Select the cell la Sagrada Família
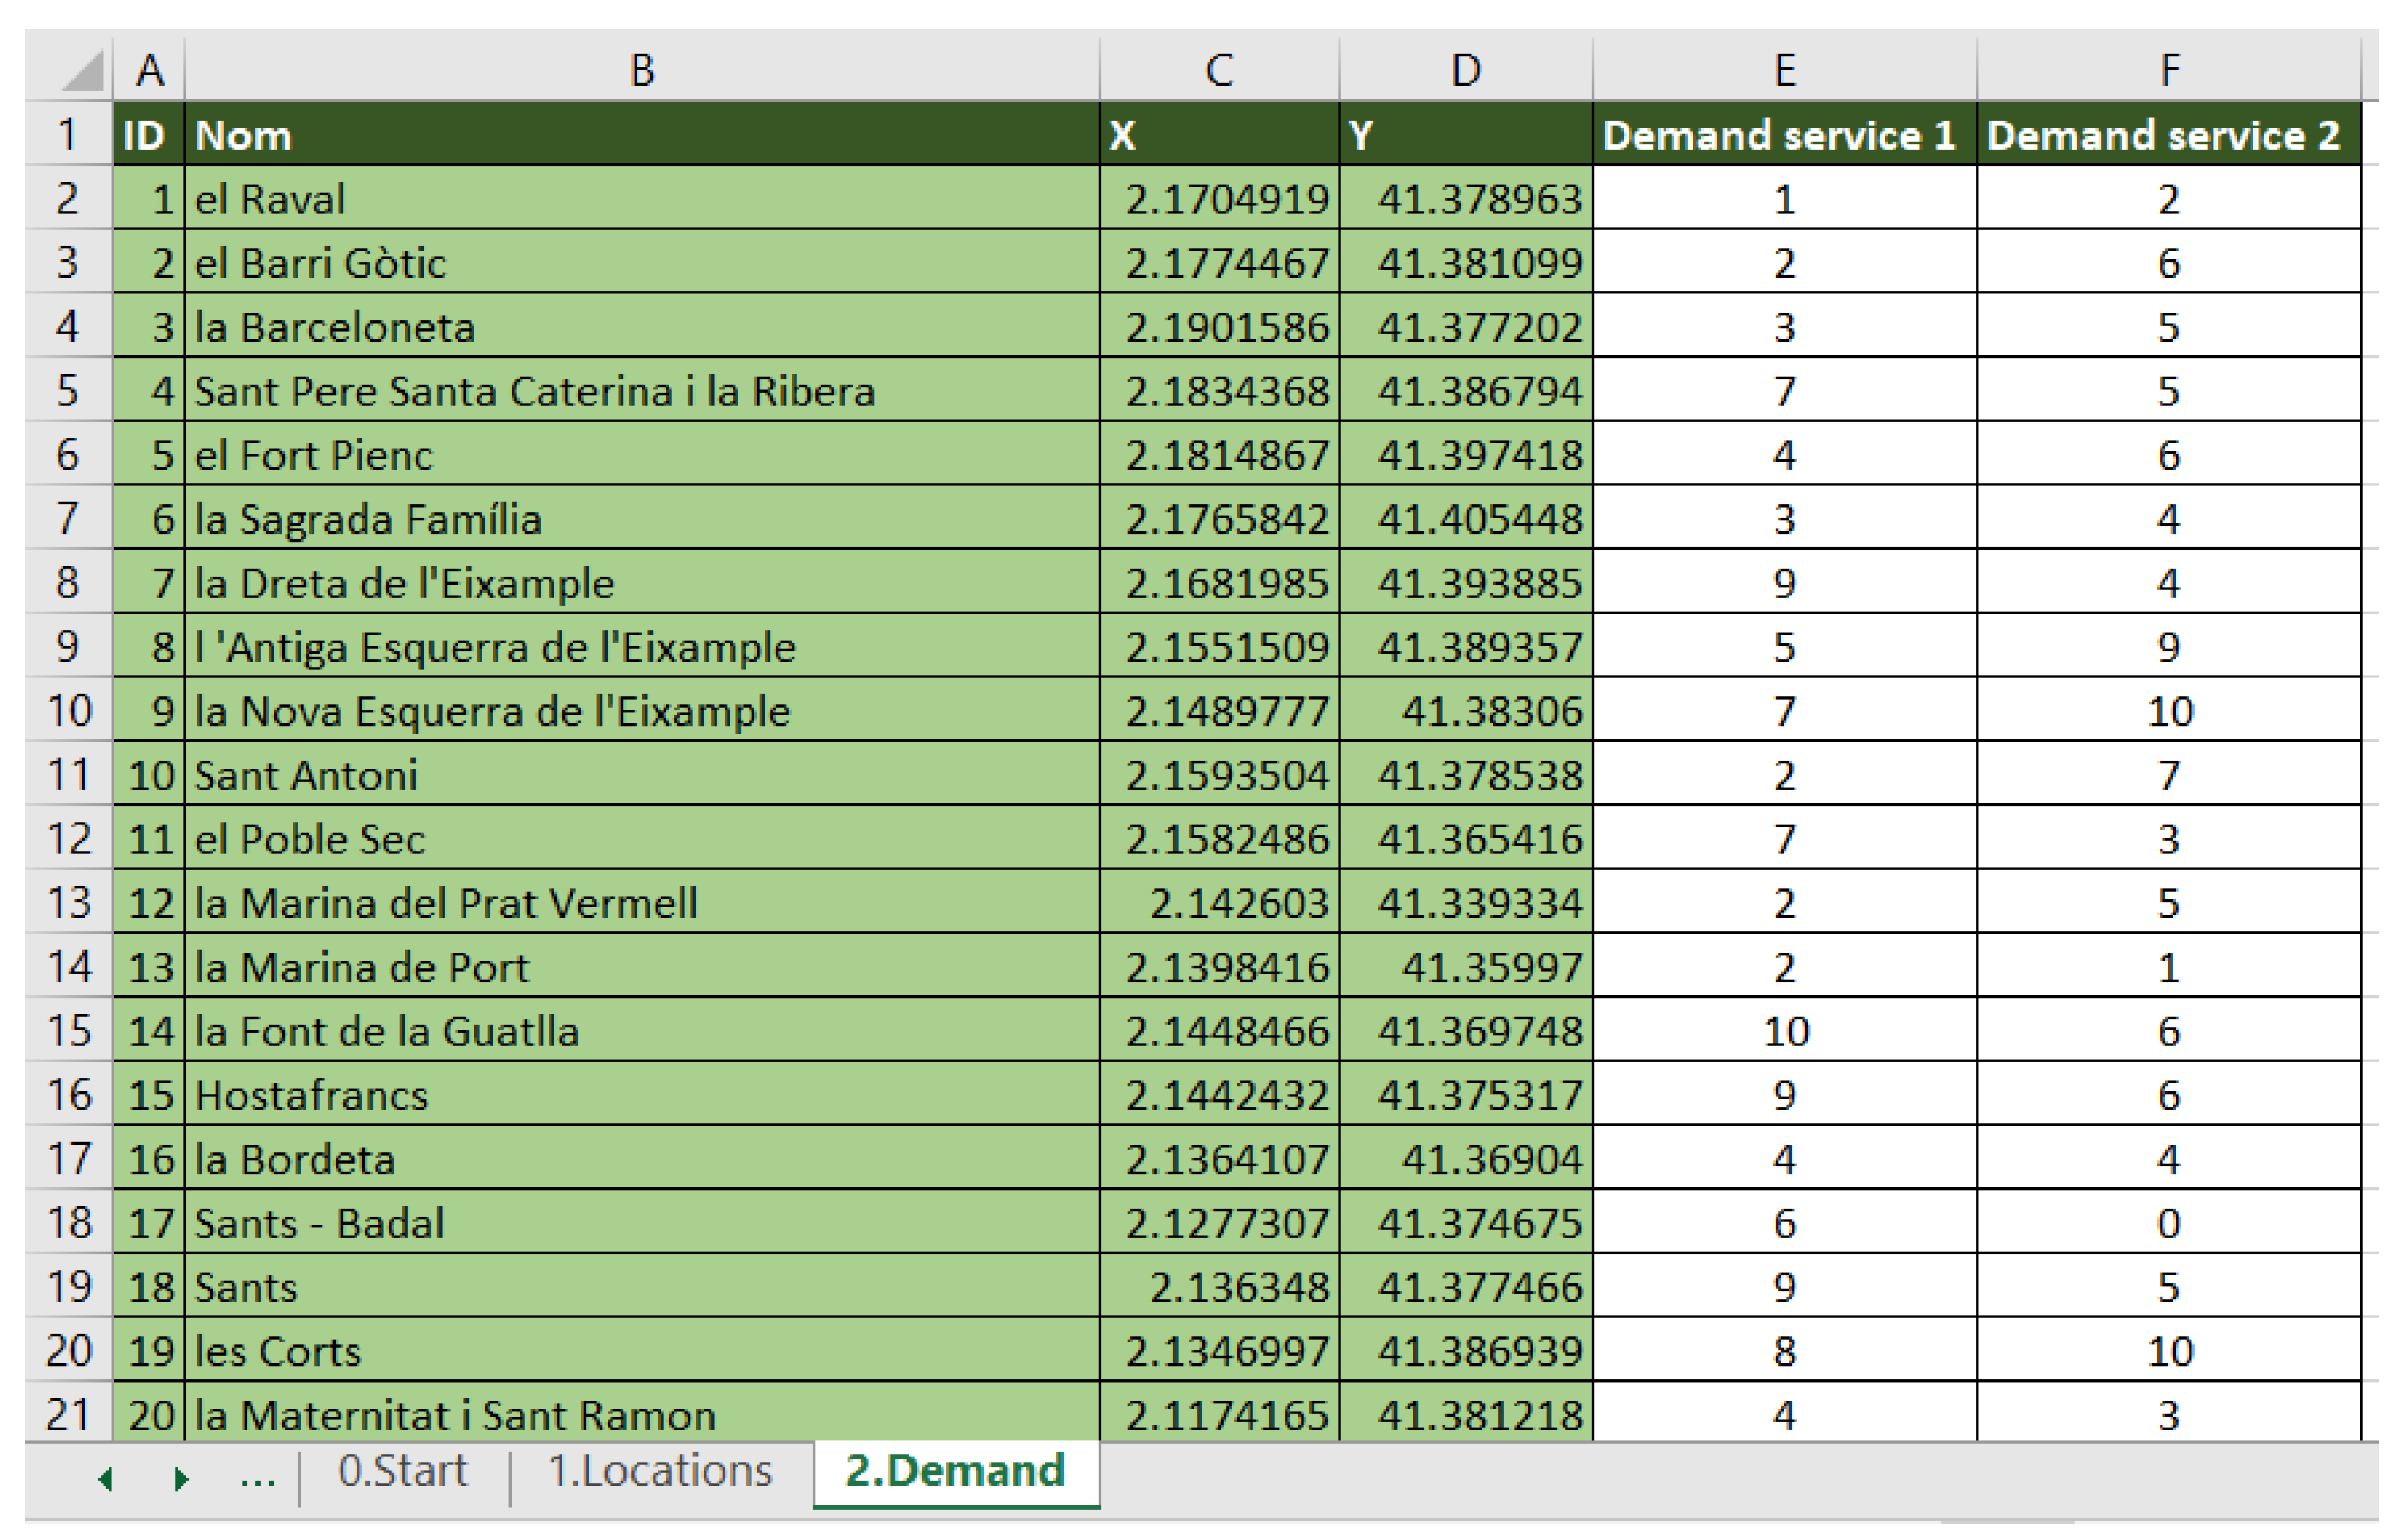This screenshot has height=1534, width=2408. pos(642,518)
